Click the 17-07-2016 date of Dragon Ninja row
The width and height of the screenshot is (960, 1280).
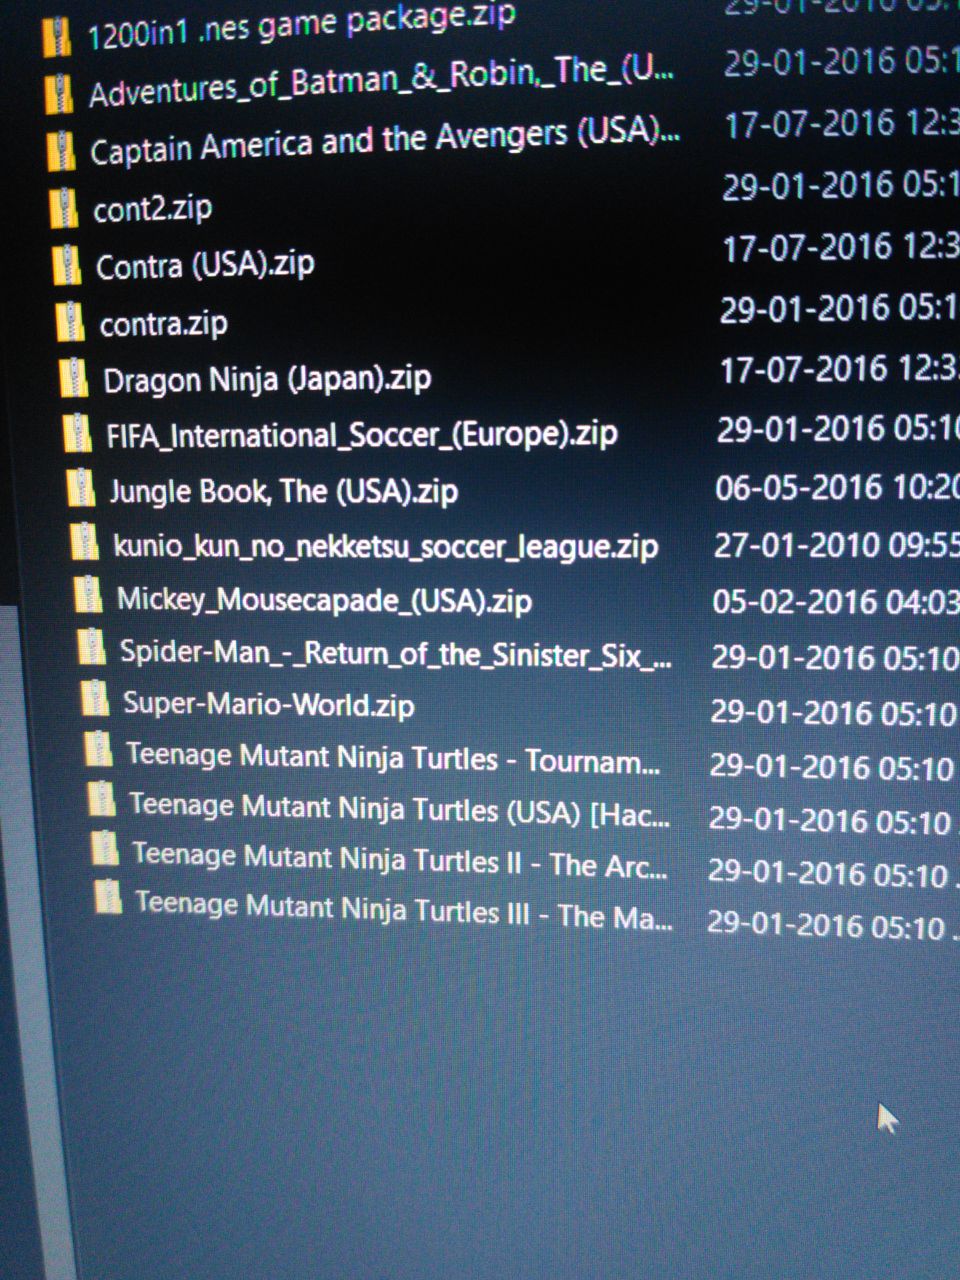click(x=804, y=370)
